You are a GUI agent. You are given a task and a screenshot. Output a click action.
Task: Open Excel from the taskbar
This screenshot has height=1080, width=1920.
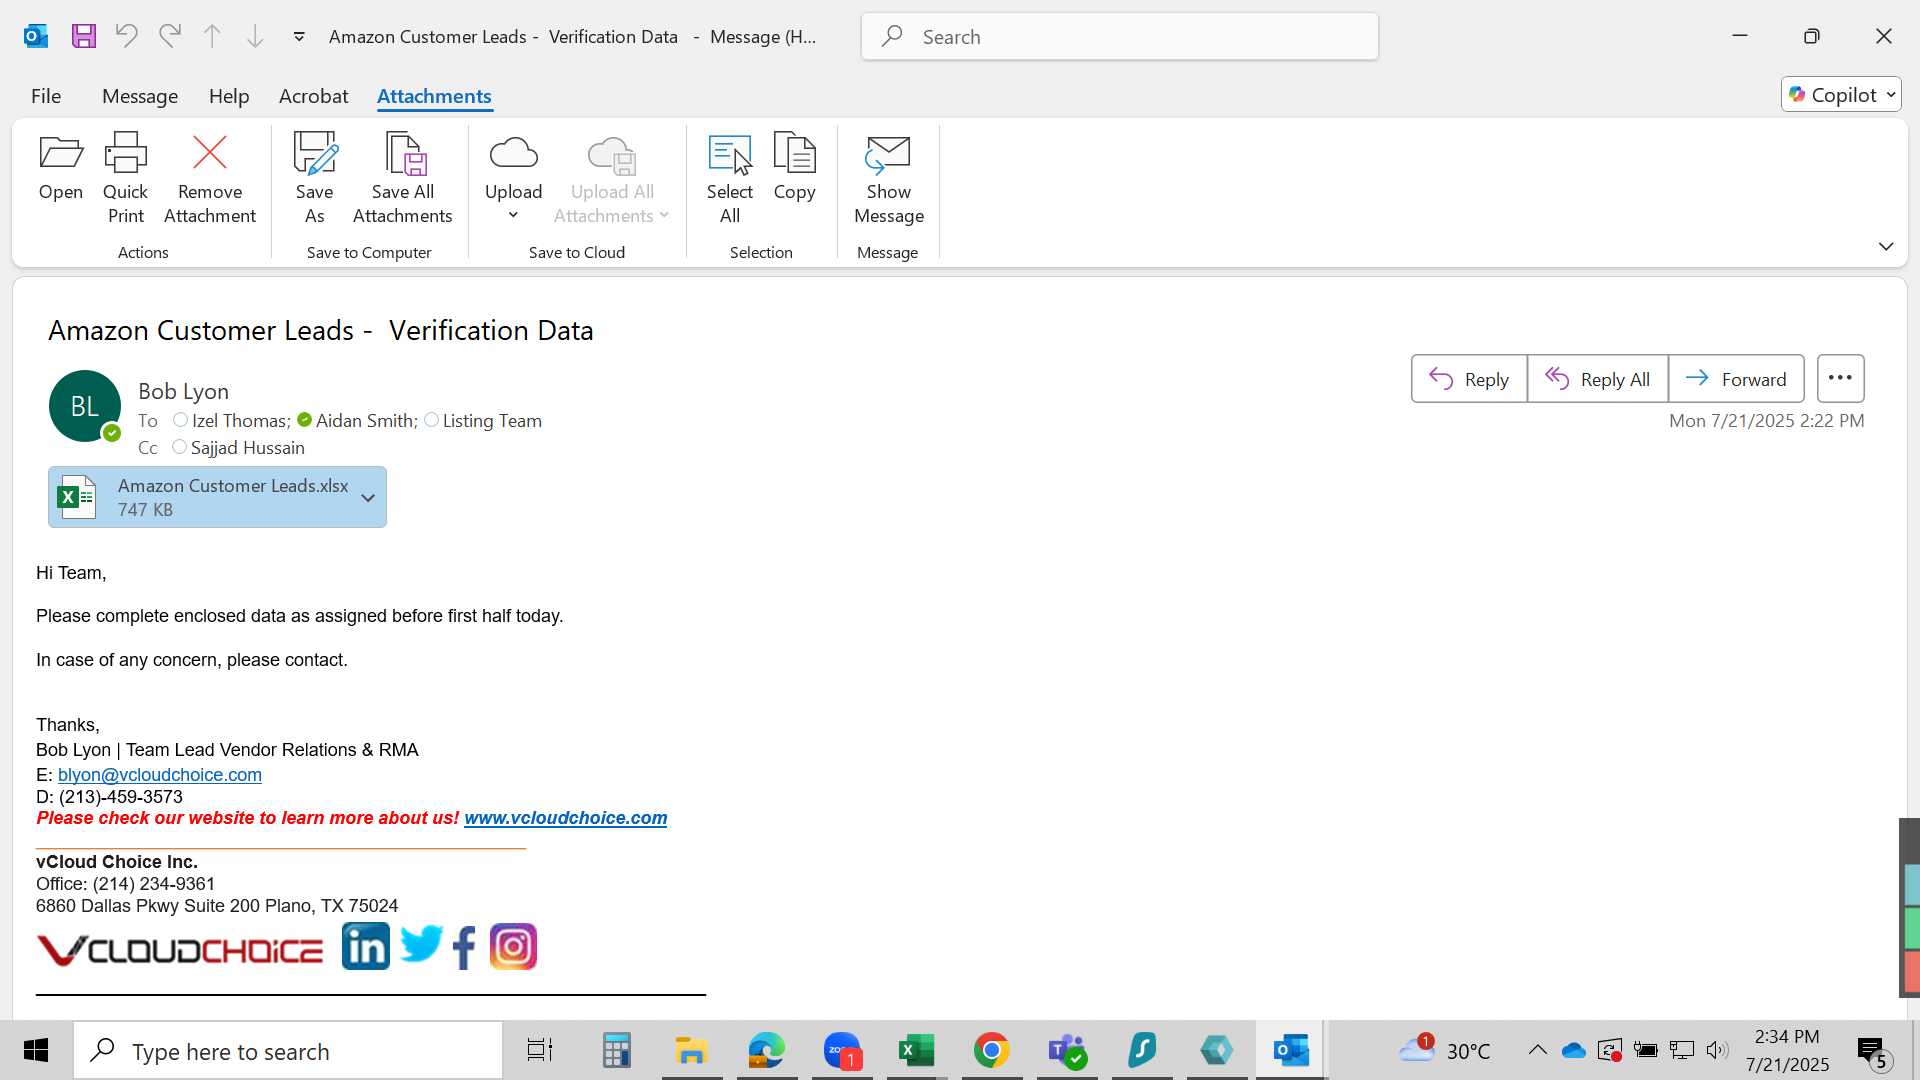916,1050
